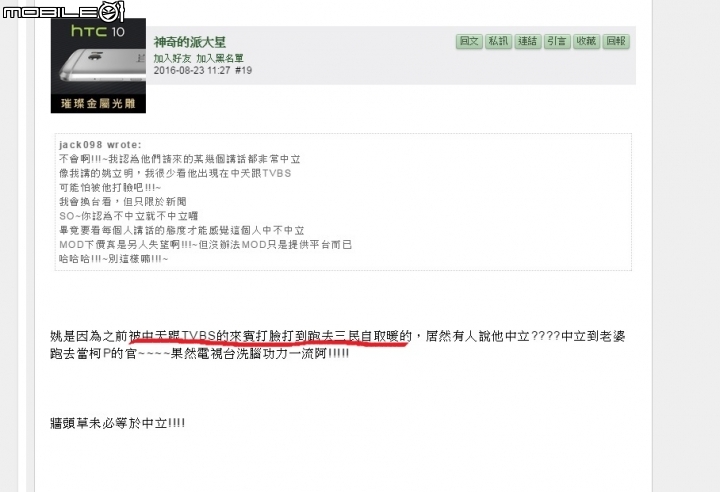Click the 璀璨金屬光雕 caption under avatar
This screenshot has height=492, width=720.
tap(98, 104)
